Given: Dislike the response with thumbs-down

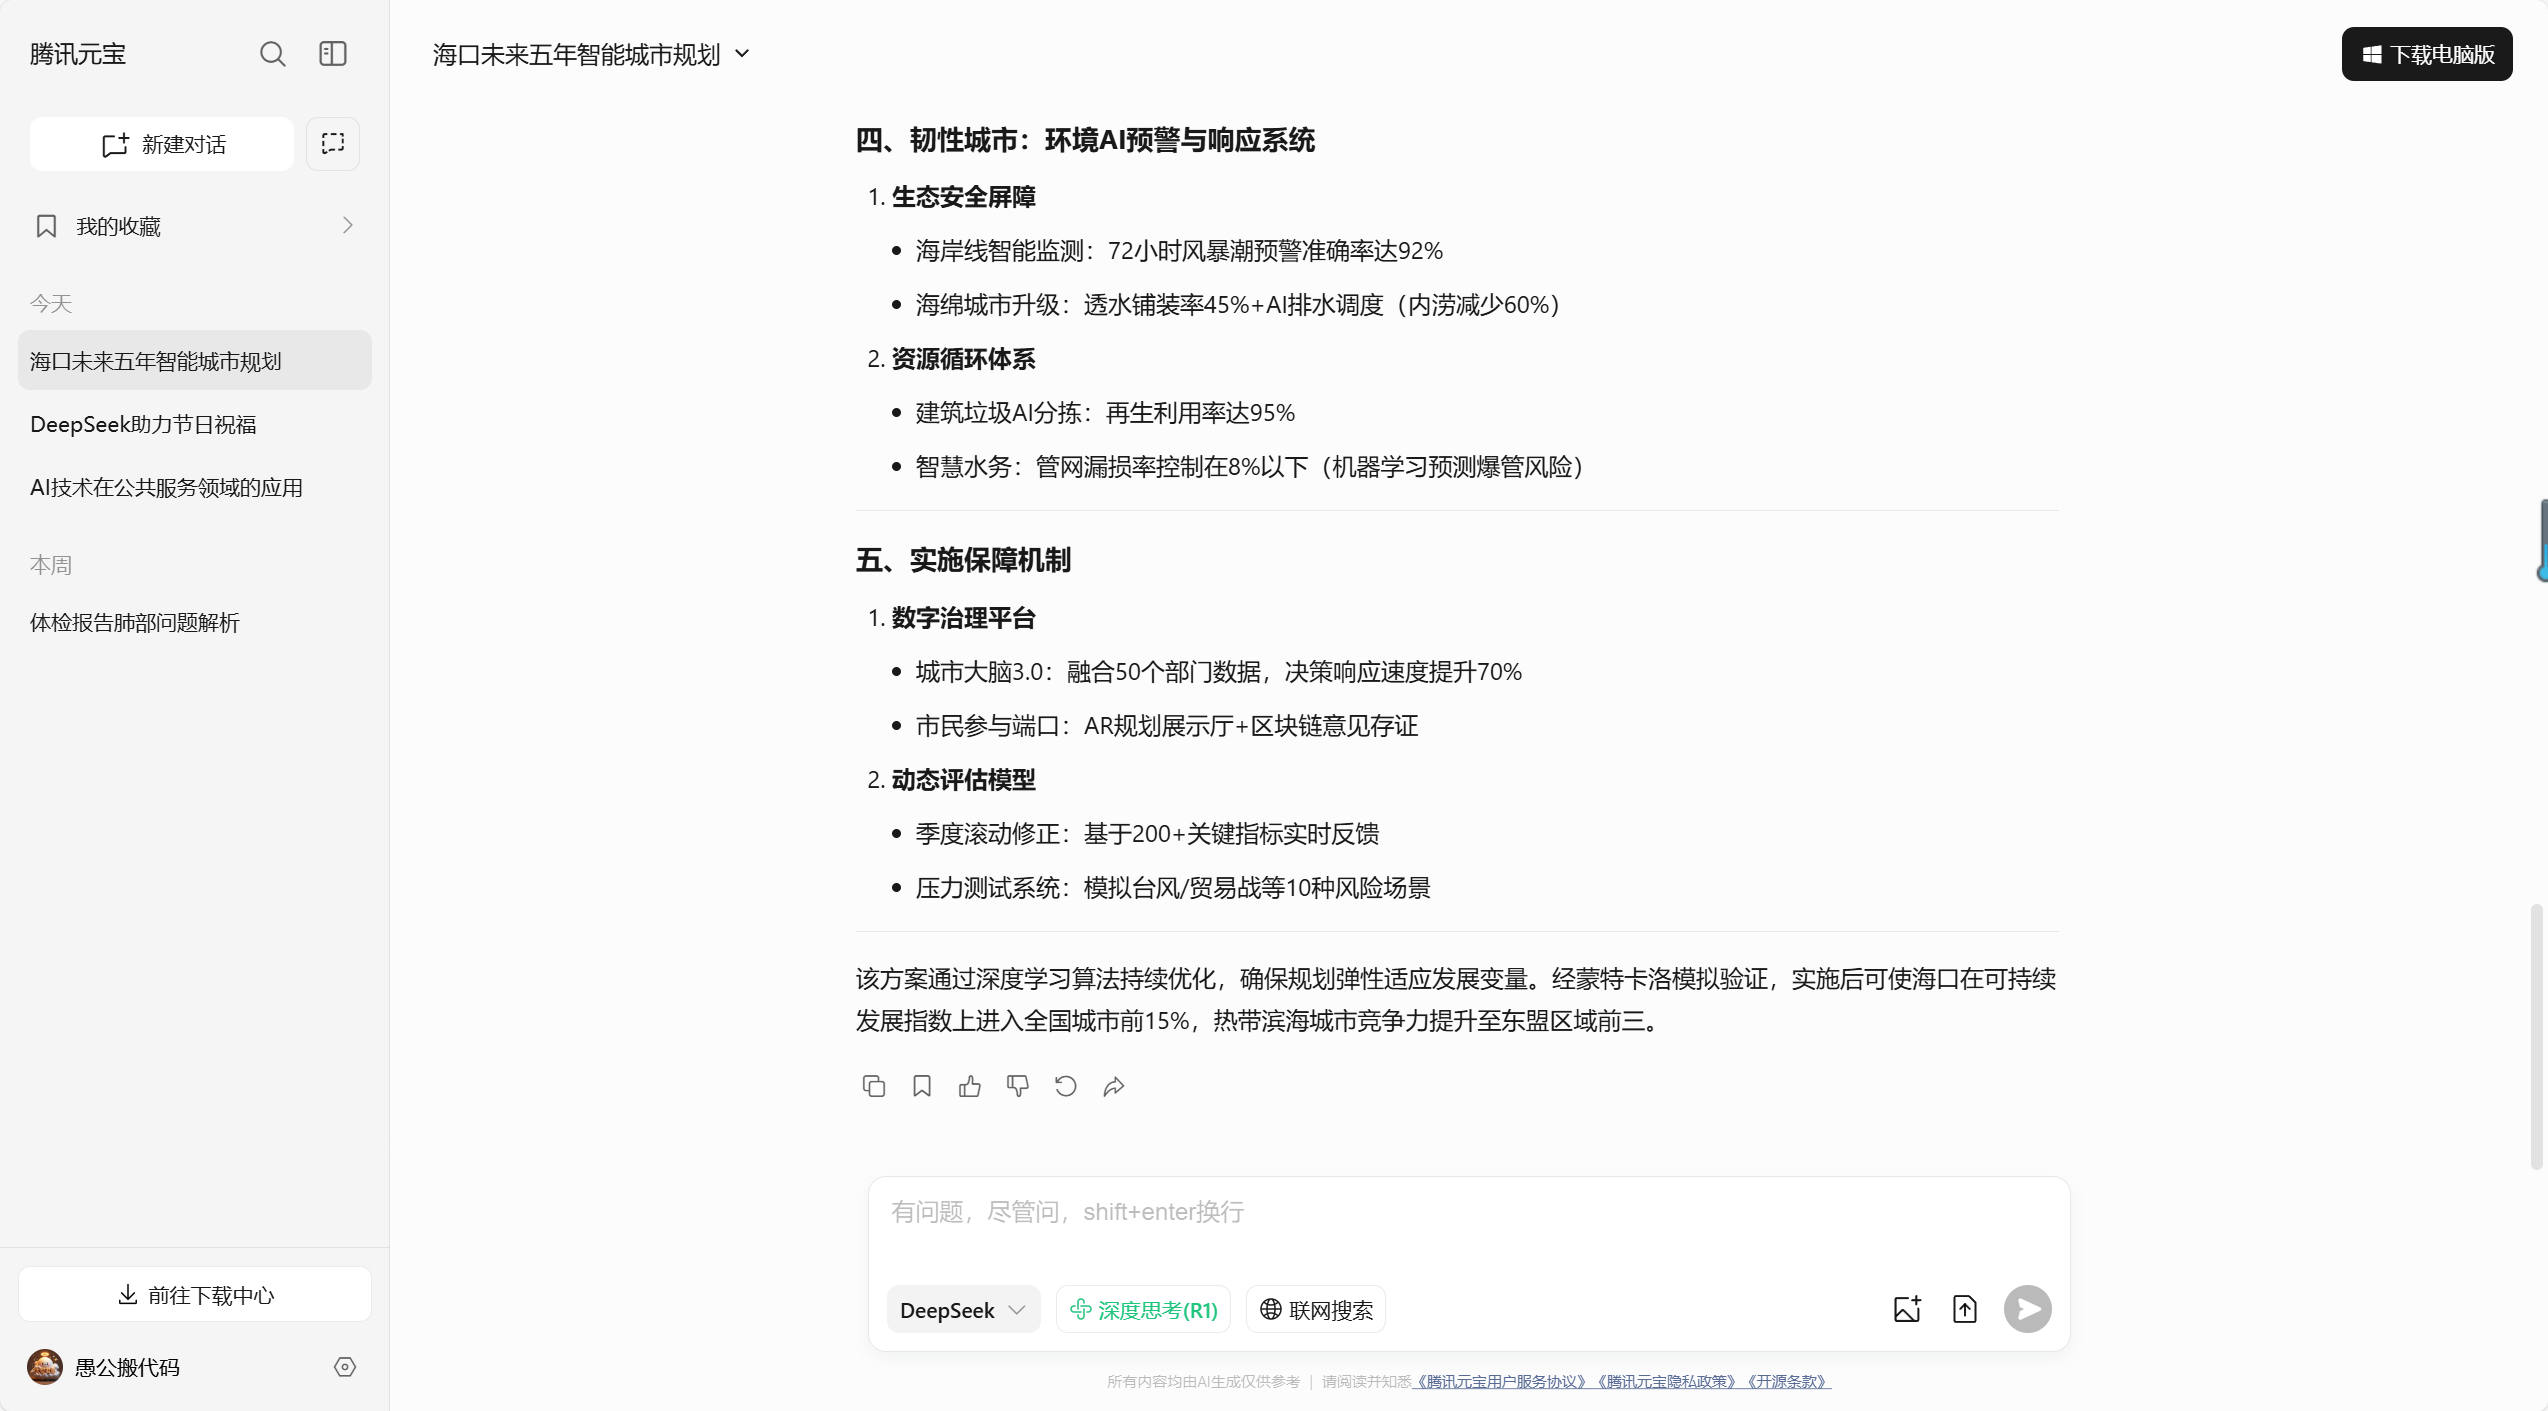Looking at the screenshot, I should tap(1018, 1086).
